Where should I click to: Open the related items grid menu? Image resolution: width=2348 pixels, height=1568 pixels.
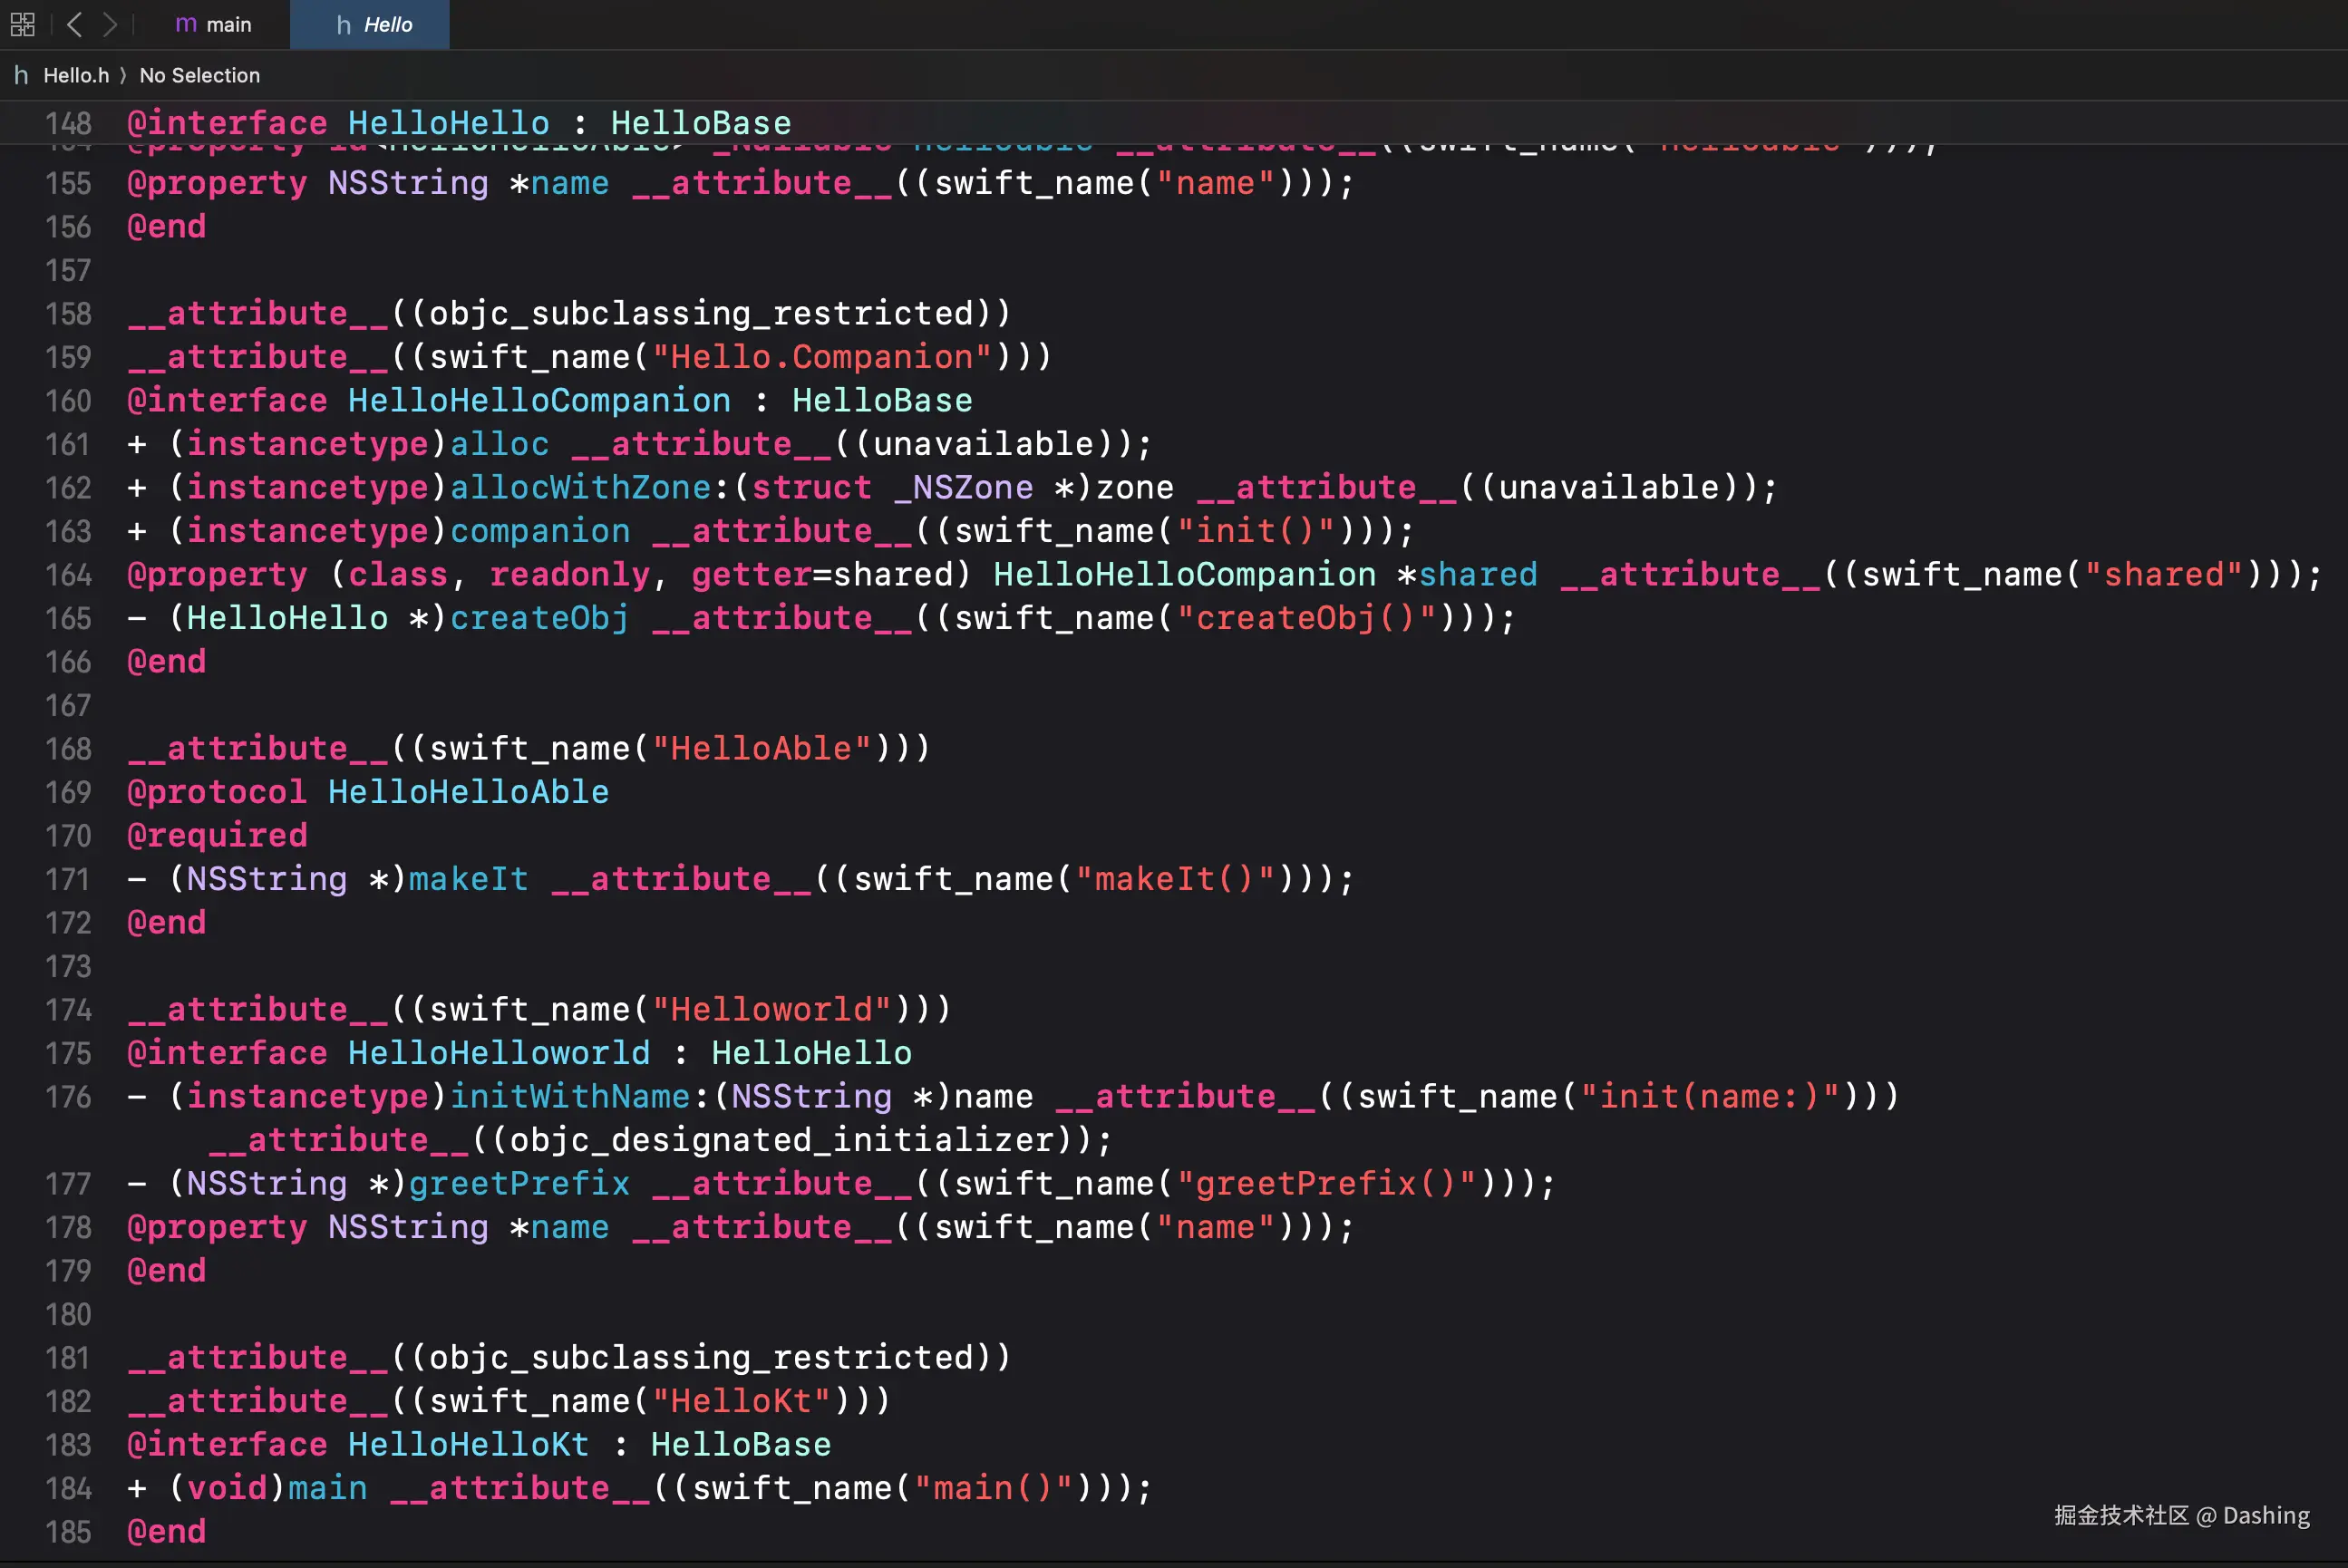pos(22,24)
